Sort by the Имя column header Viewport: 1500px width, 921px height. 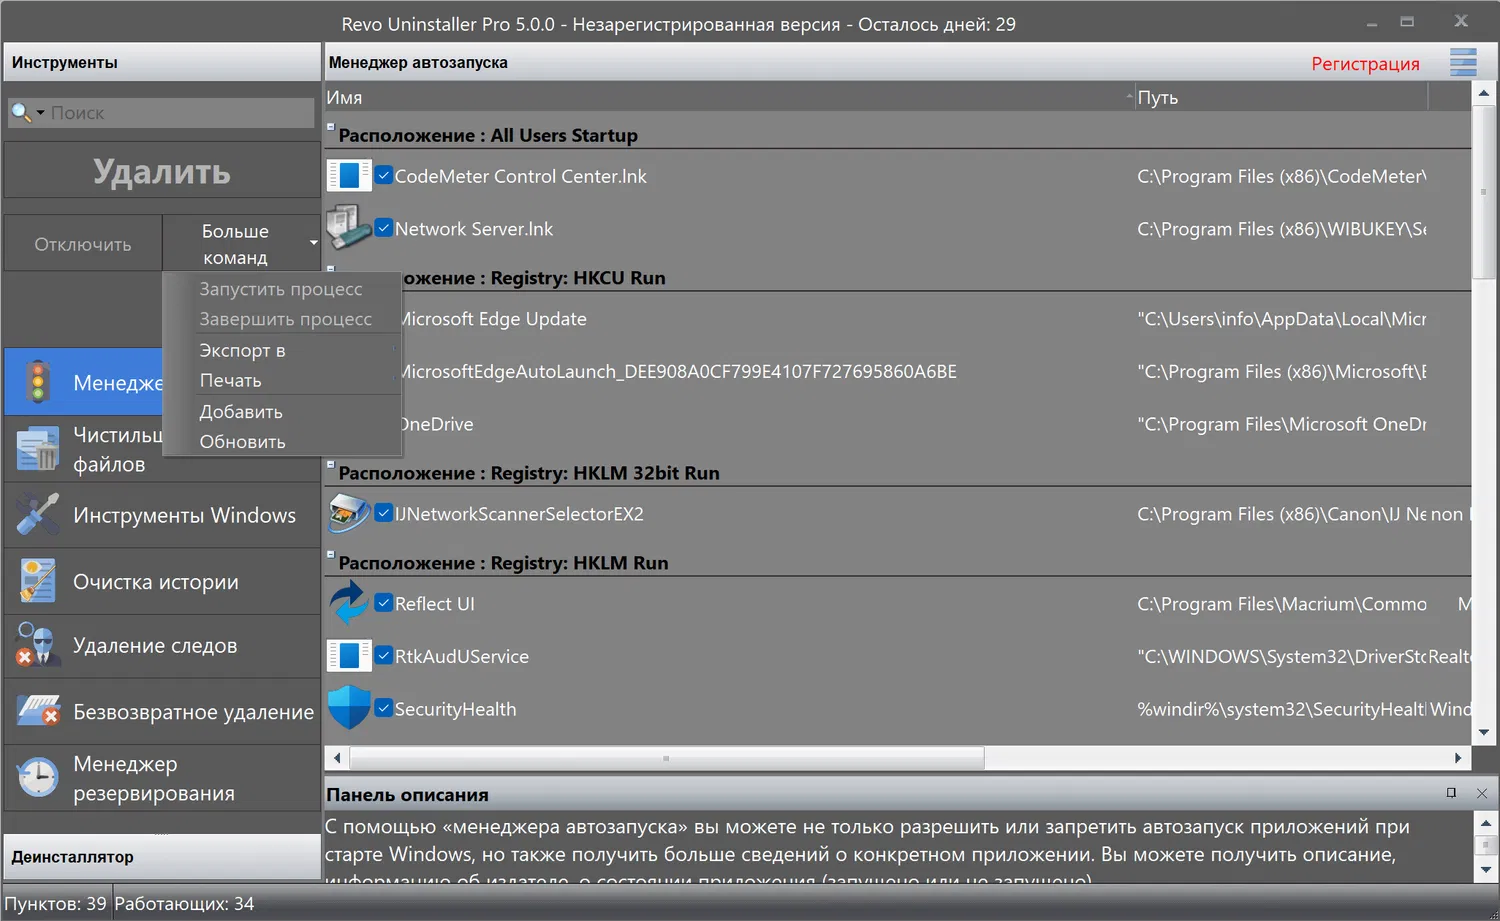coord(730,97)
